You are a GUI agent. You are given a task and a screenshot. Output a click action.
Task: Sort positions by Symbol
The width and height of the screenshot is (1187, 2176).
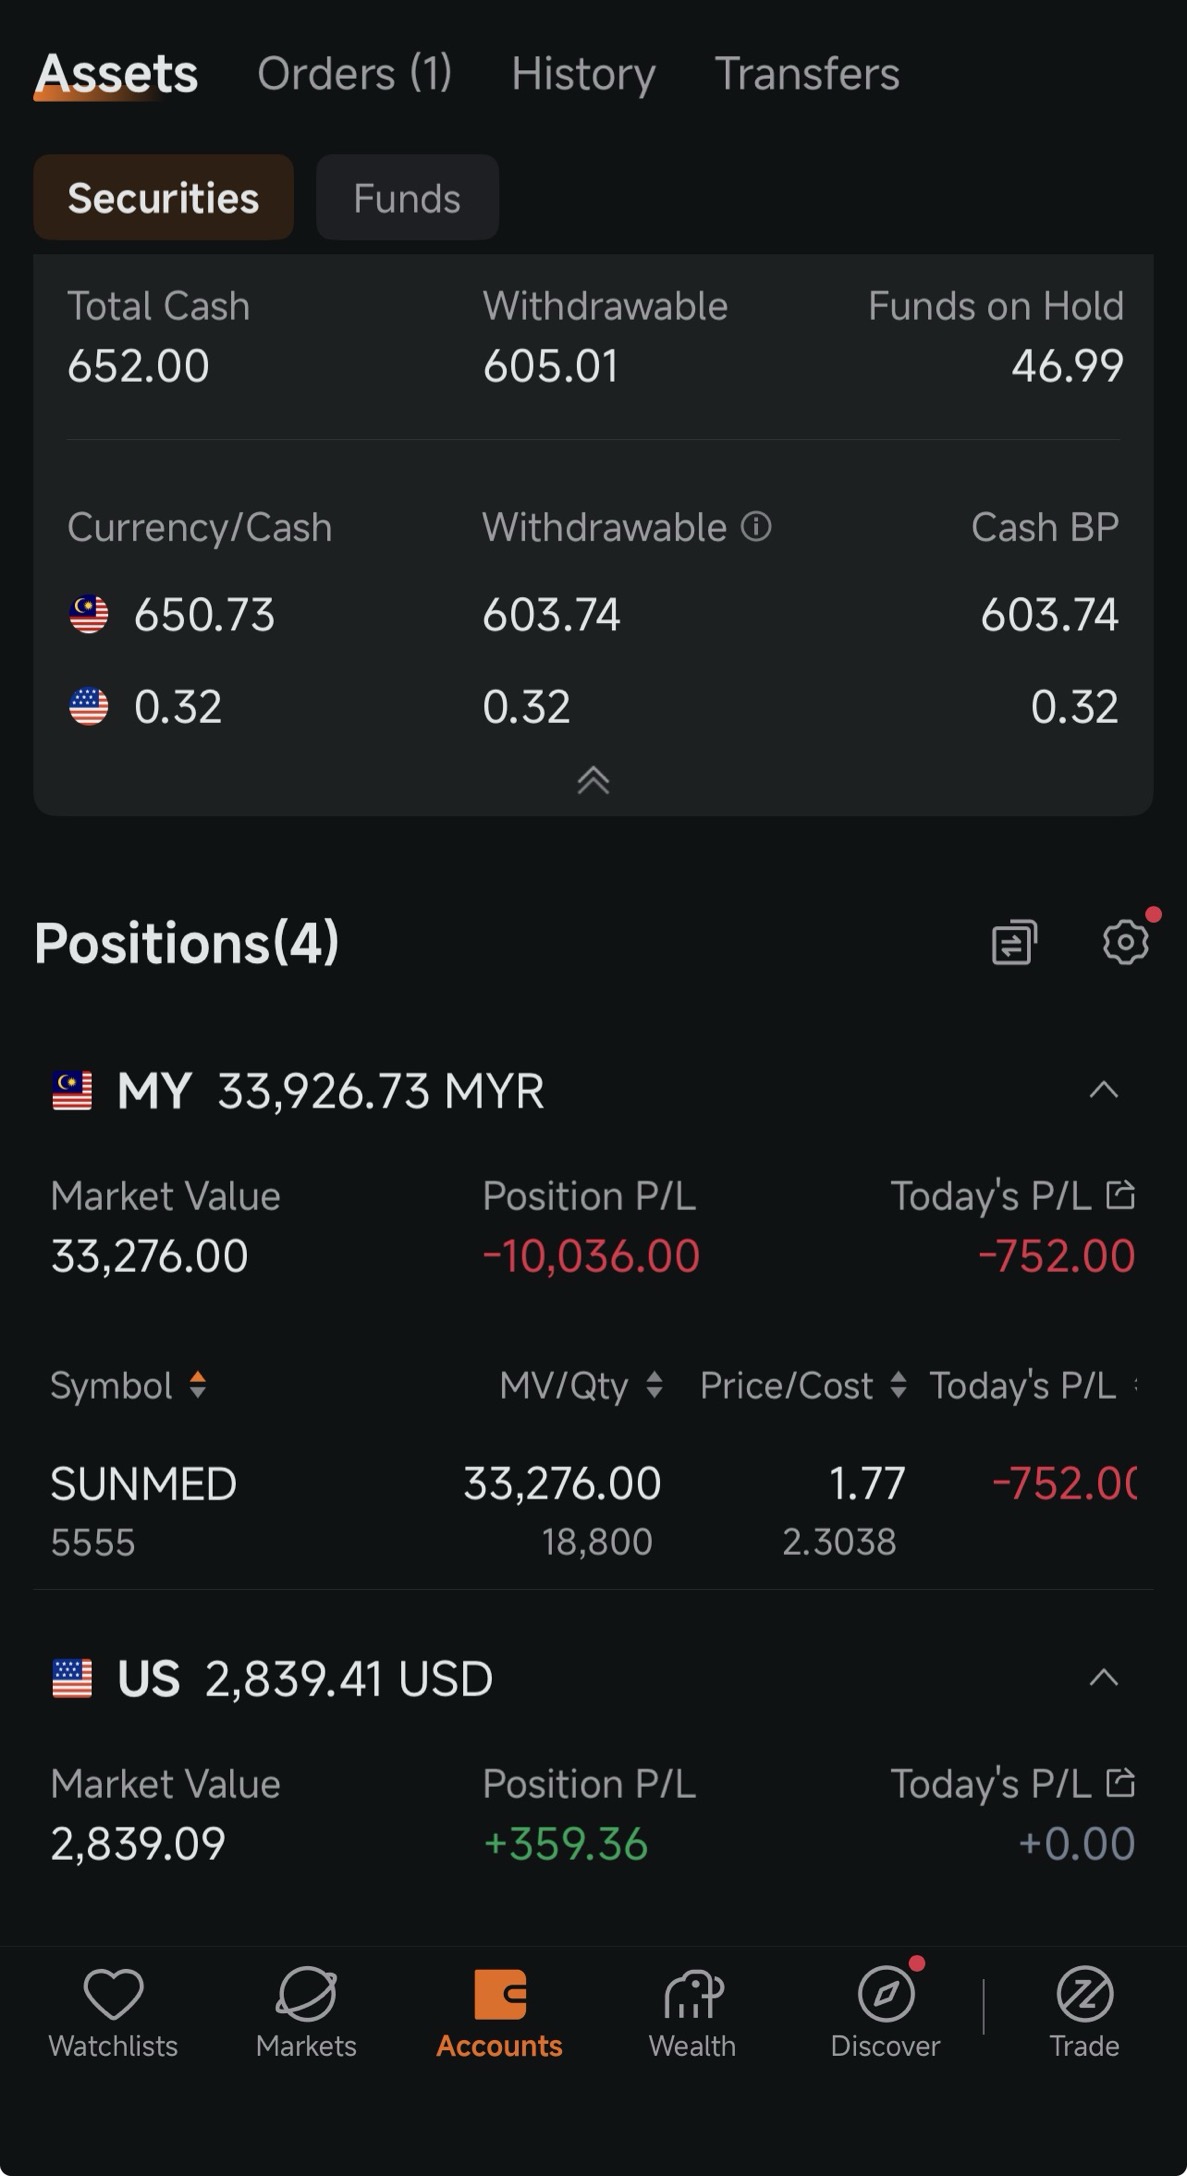point(128,1385)
